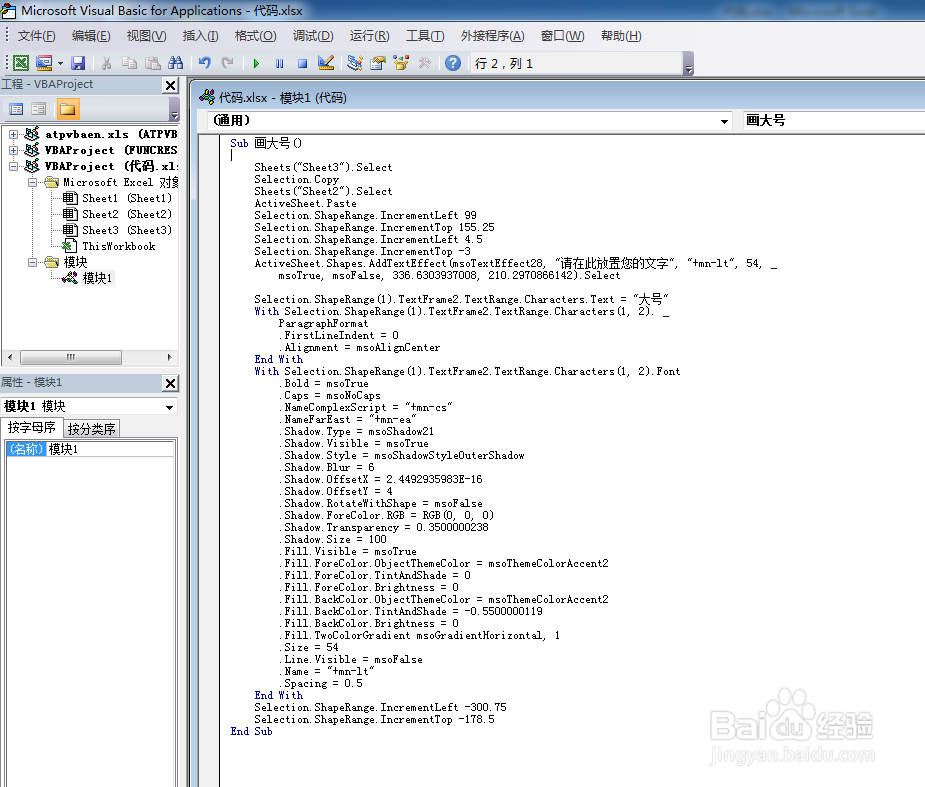Open Help with the question mark icon
This screenshot has width=925, height=787.
pyautogui.click(x=453, y=63)
